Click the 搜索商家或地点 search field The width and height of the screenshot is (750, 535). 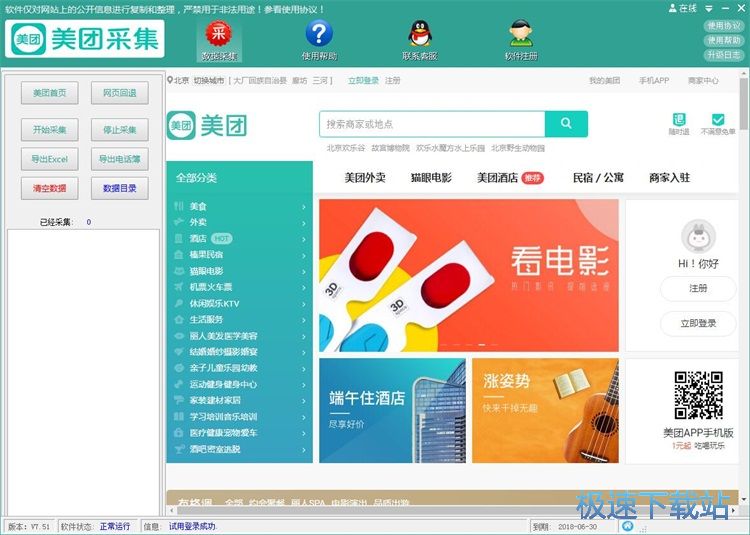(432, 124)
